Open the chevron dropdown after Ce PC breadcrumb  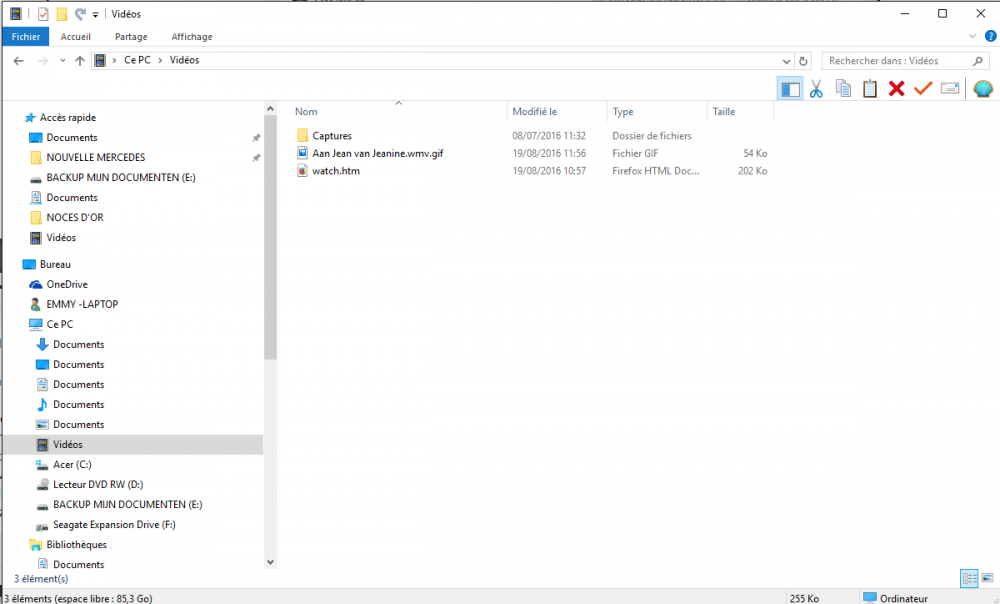pyautogui.click(x=160, y=60)
